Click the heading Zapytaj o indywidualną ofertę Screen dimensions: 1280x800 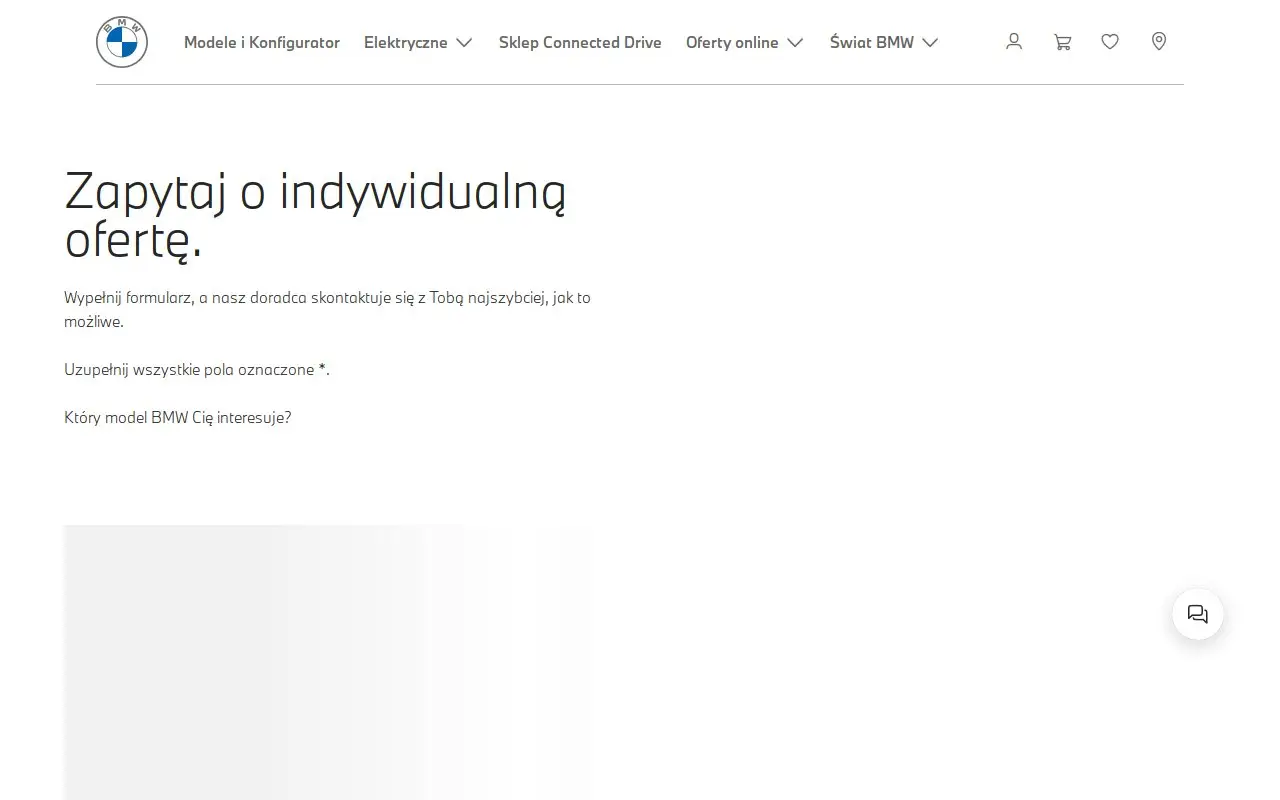point(315,216)
